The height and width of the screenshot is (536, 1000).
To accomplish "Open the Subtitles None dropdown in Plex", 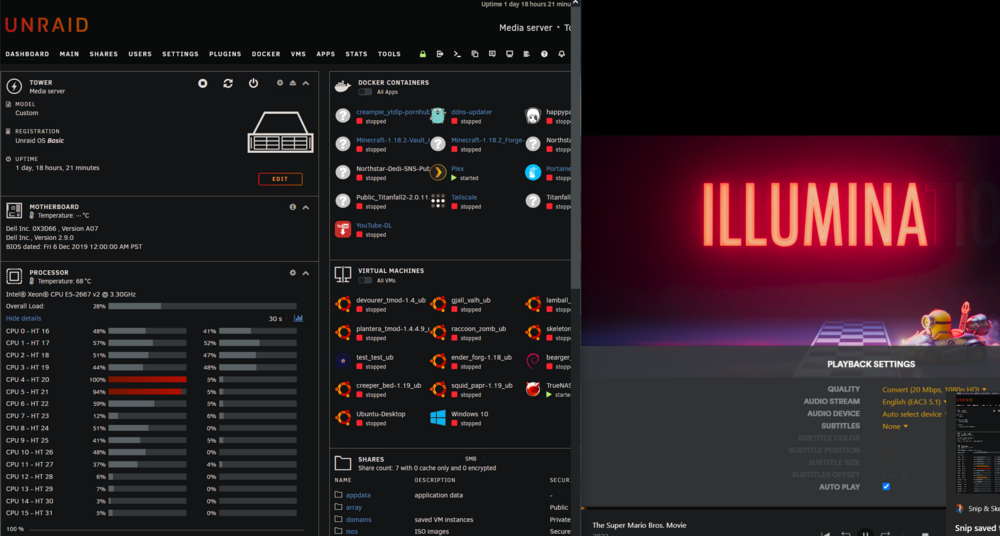I will [x=895, y=426].
